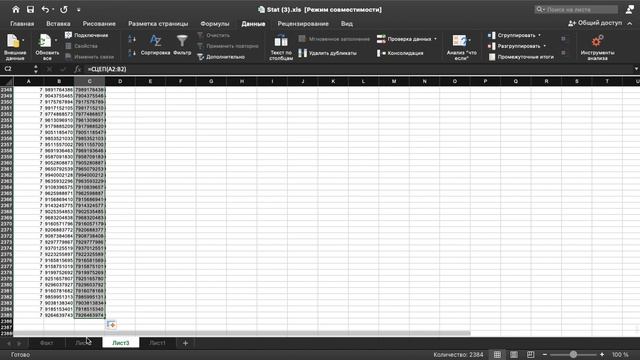
Task: Redo the last action
Action: point(64,9)
